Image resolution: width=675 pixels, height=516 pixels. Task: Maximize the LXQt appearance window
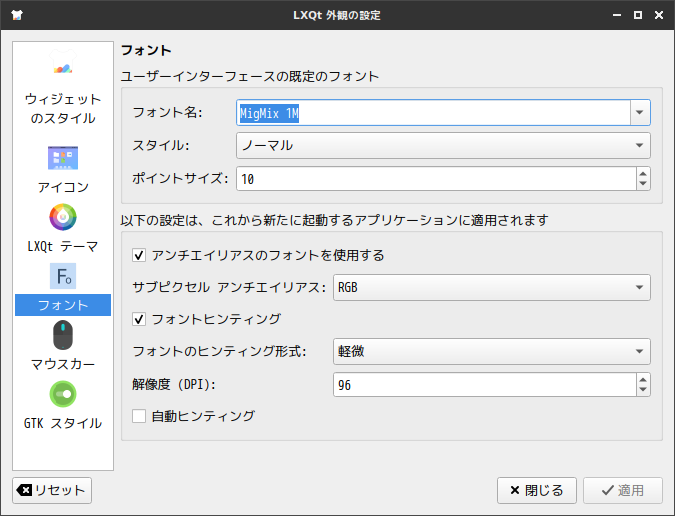pos(638,15)
